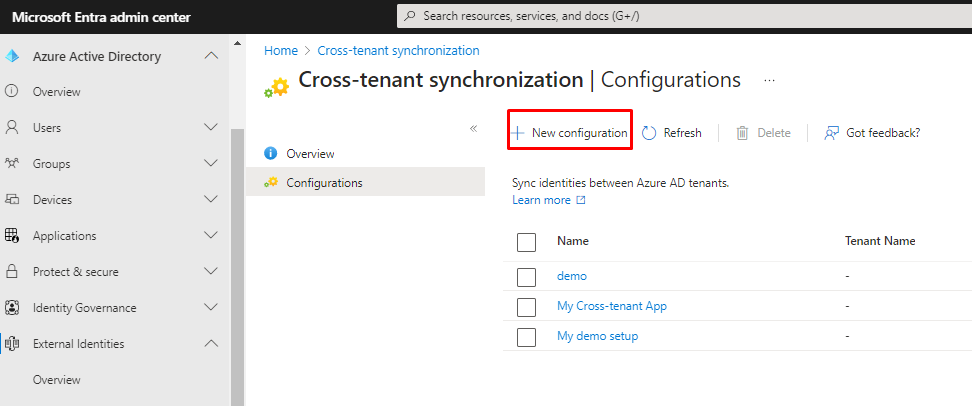Screen dimensions: 972x406
Task: Click the Azure Active Directory diamond icon
Action: (x=13, y=56)
